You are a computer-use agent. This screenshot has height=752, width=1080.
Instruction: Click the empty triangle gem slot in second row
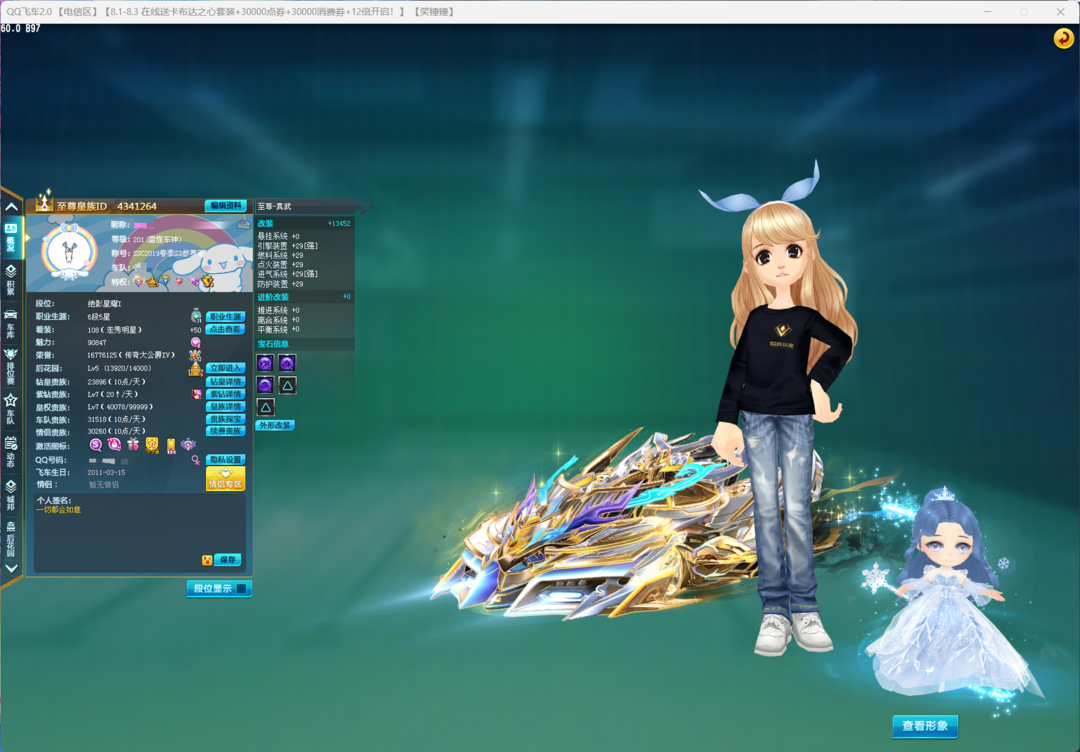point(287,385)
